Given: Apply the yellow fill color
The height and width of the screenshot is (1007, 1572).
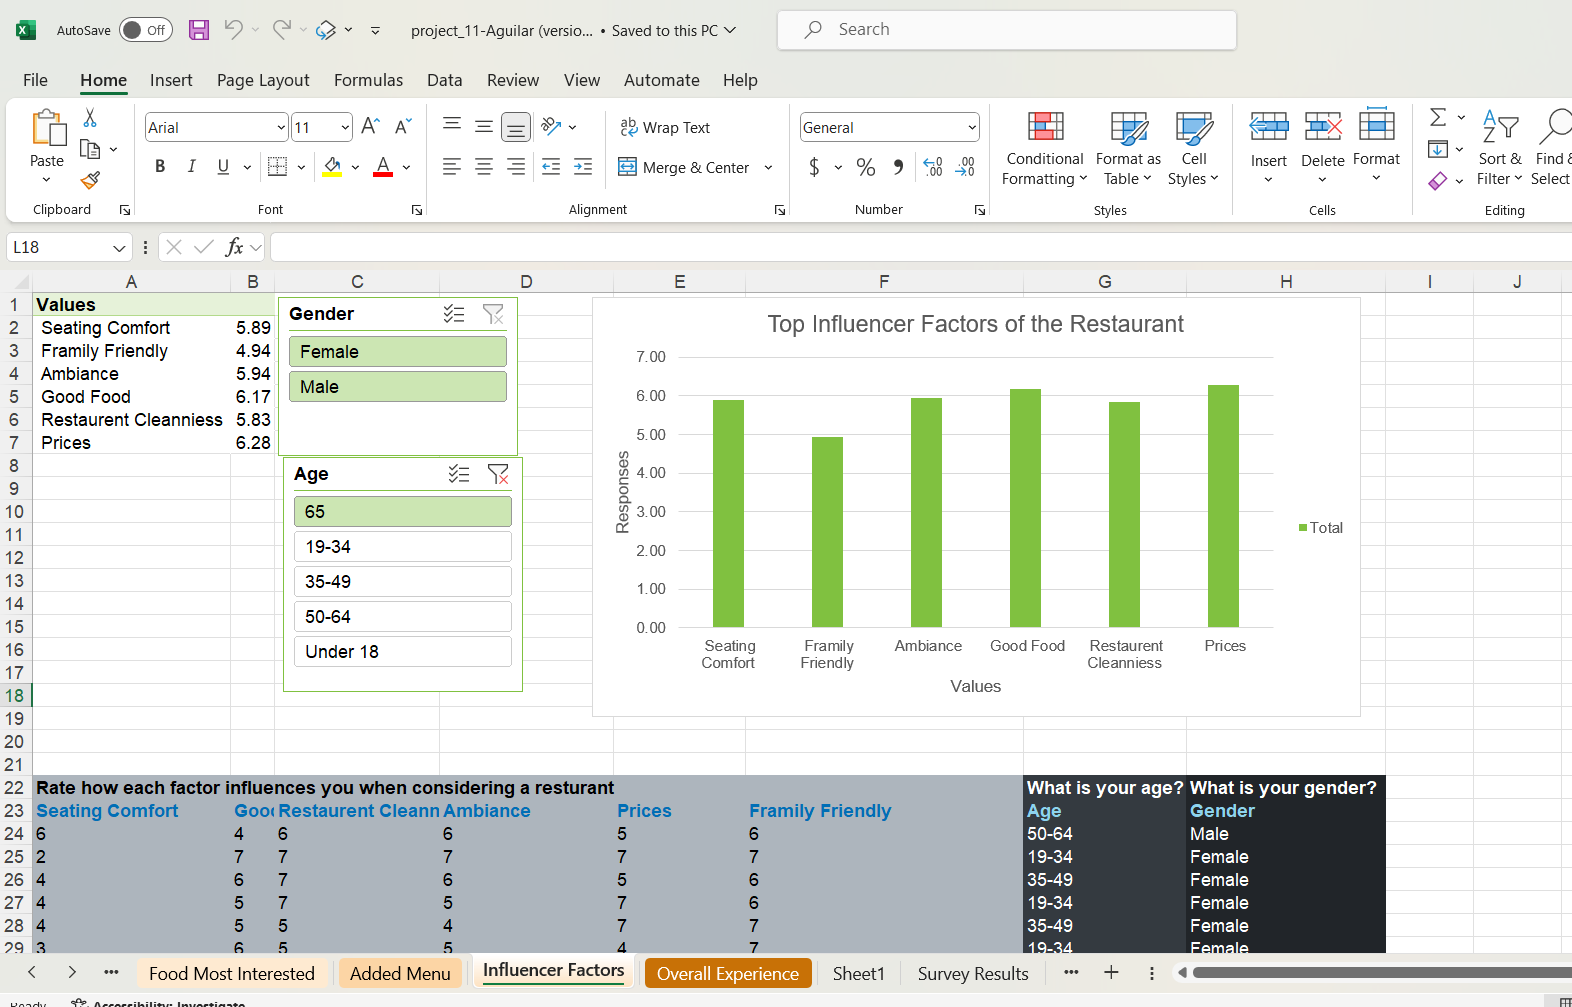Looking at the screenshot, I should pyautogui.click(x=332, y=167).
